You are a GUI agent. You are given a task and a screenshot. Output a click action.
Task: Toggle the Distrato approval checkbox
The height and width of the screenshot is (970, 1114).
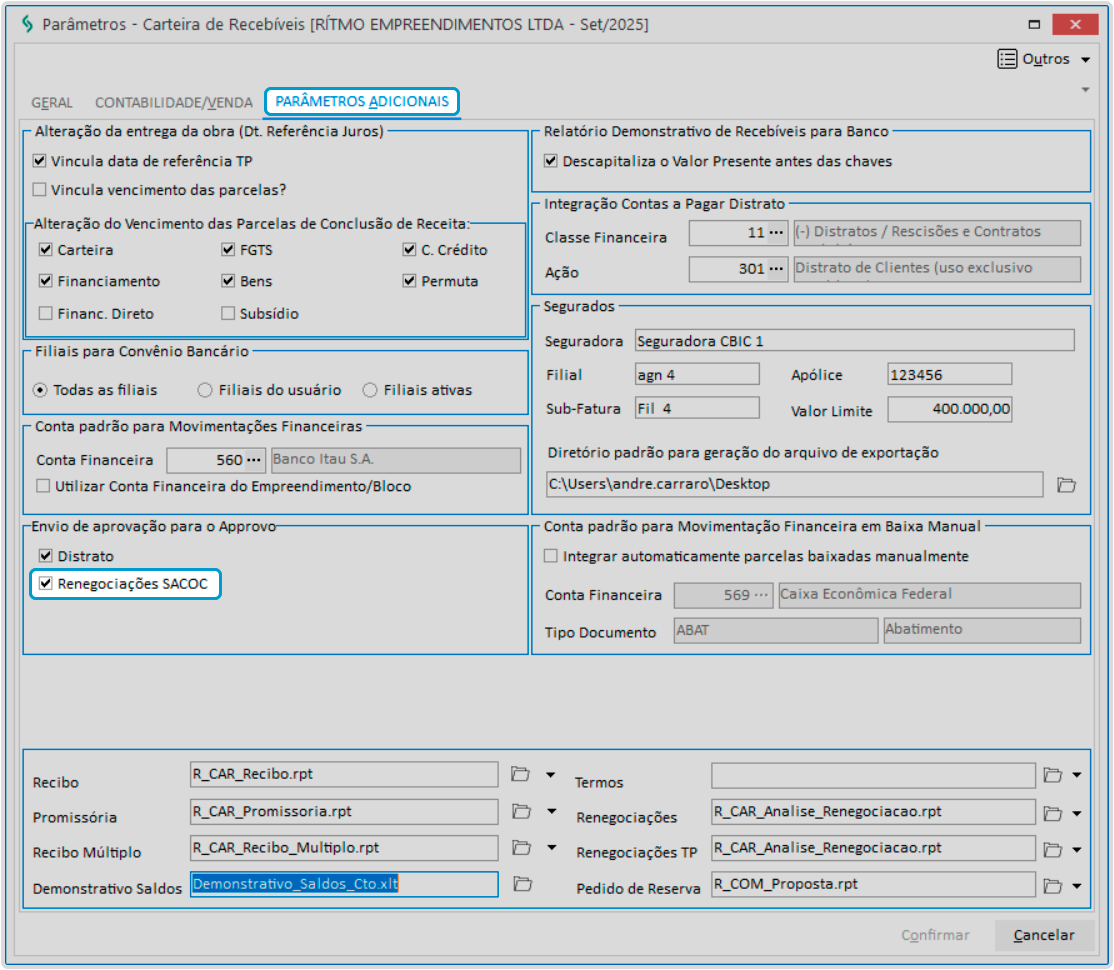[x=45, y=556]
